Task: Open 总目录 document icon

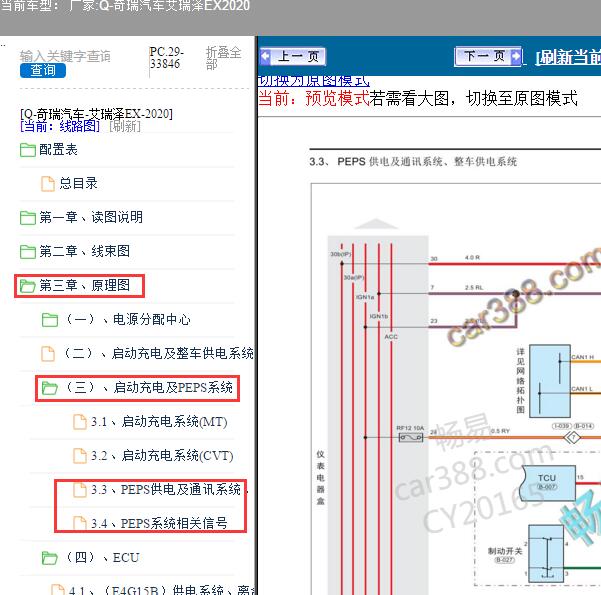Action: [x=48, y=184]
